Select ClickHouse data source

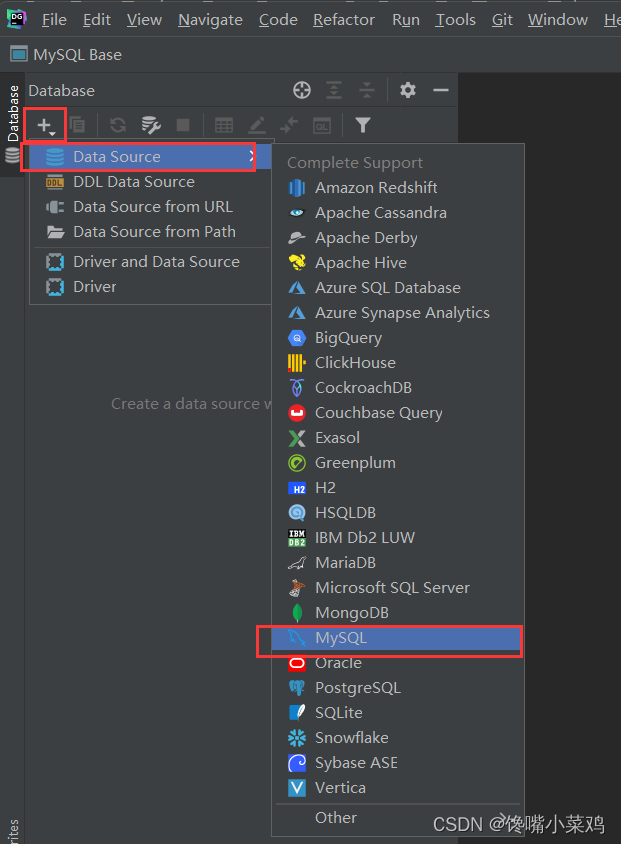tap(398, 363)
